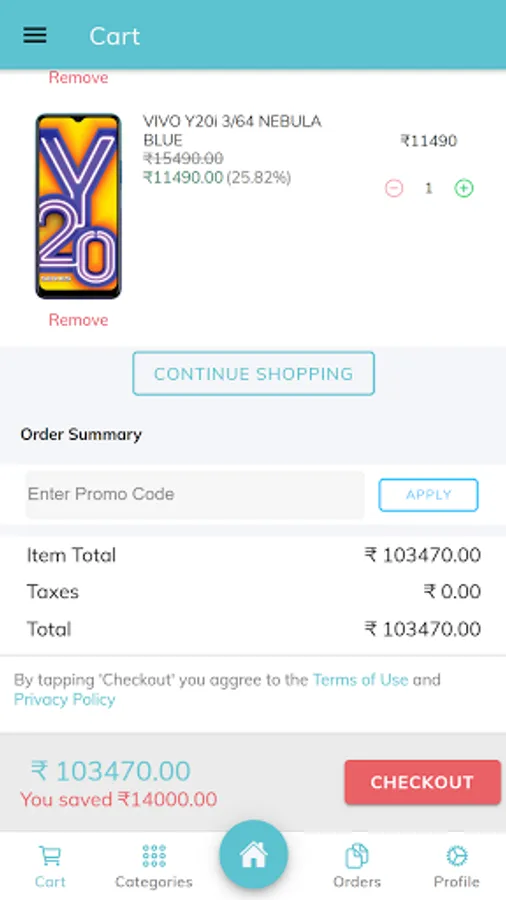Tap the Cart header title
506x900 pixels.
[x=114, y=36]
